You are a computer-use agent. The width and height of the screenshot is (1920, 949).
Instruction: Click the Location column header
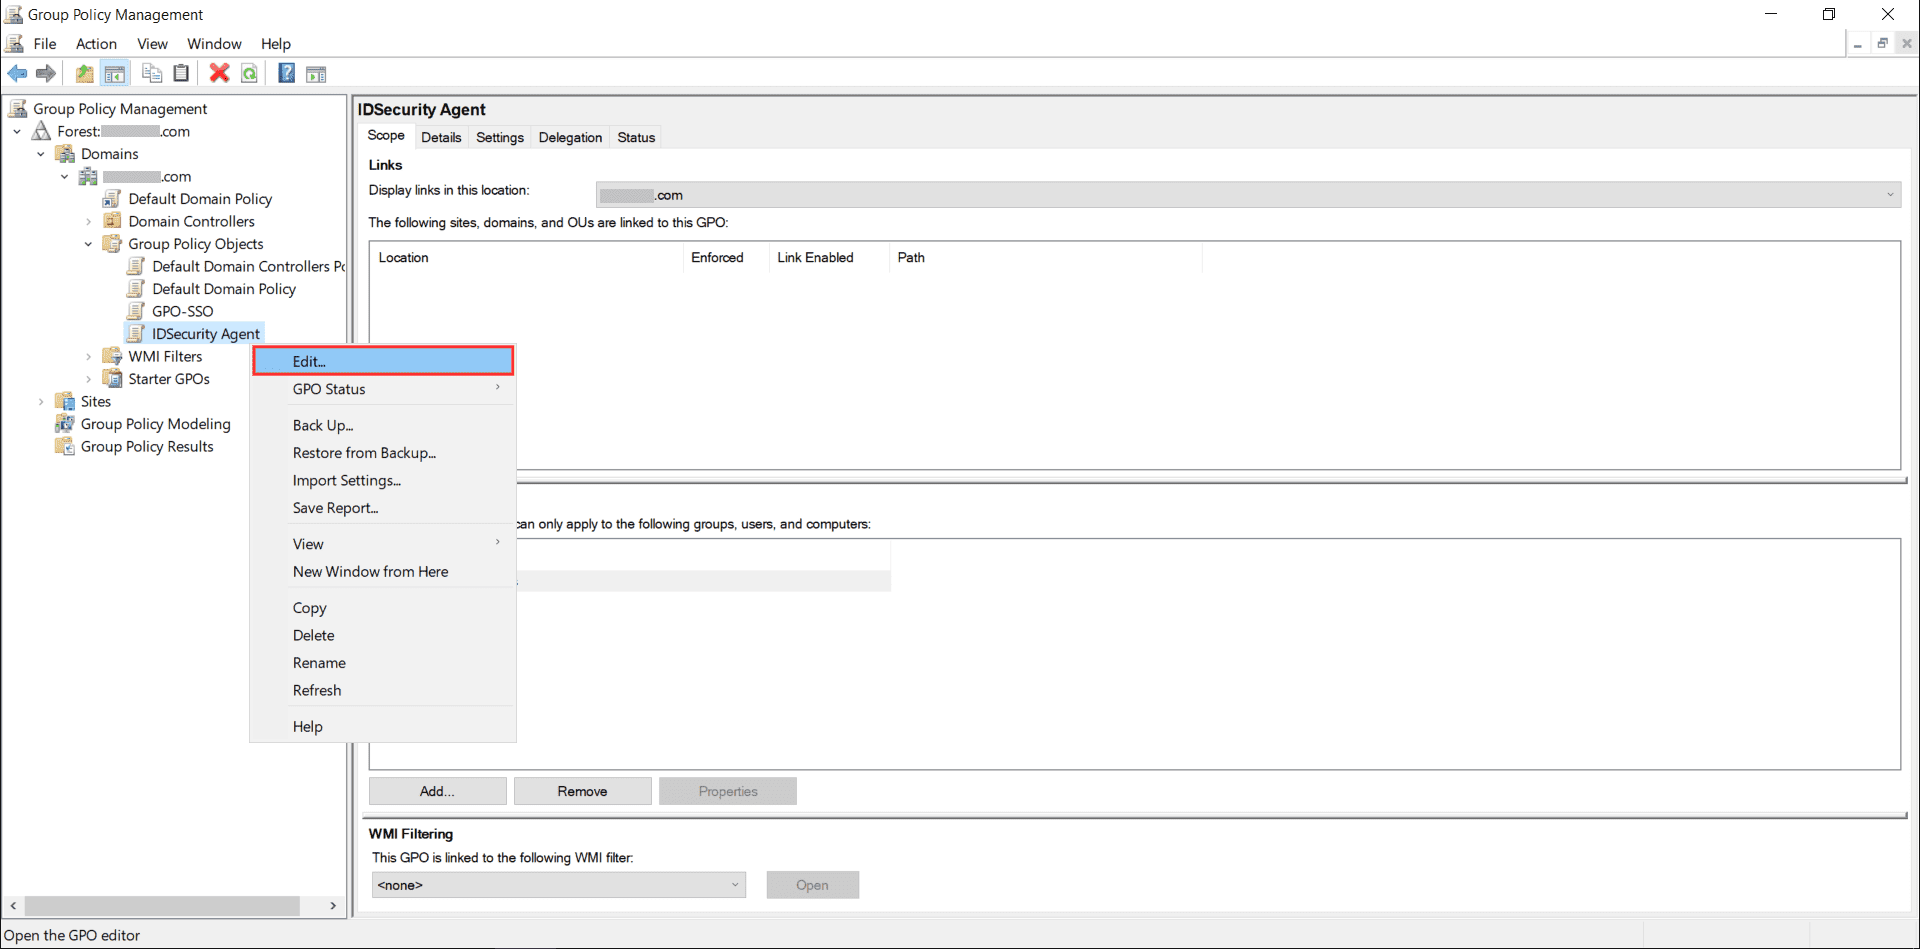tap(526, 257)
